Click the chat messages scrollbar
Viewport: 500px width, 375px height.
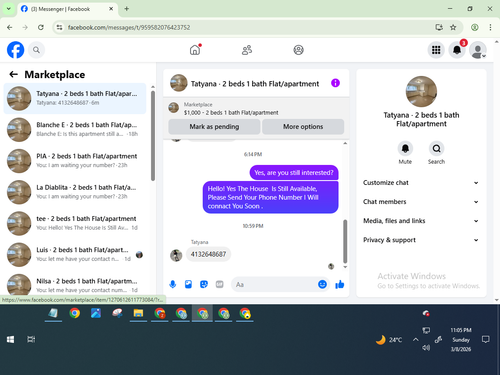click(345, 241)
